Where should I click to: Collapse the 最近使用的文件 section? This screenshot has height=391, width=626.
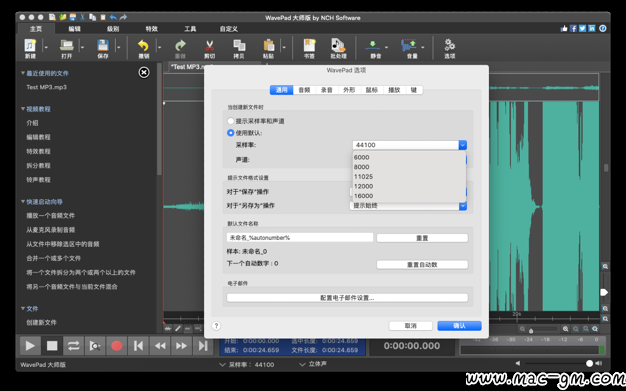(23, 73)
